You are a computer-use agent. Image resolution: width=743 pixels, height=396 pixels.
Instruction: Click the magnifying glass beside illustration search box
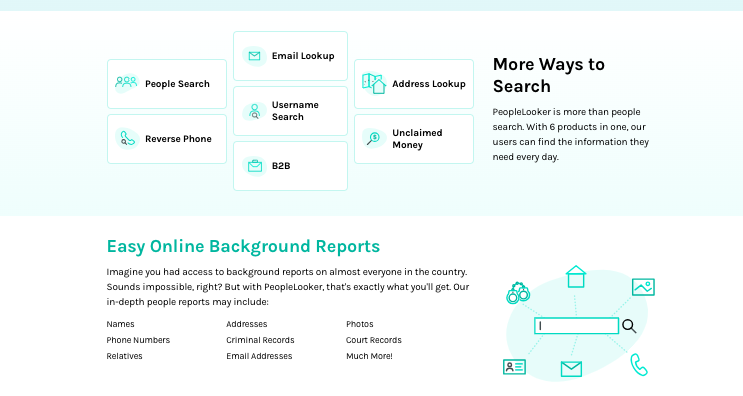[629, 326]
